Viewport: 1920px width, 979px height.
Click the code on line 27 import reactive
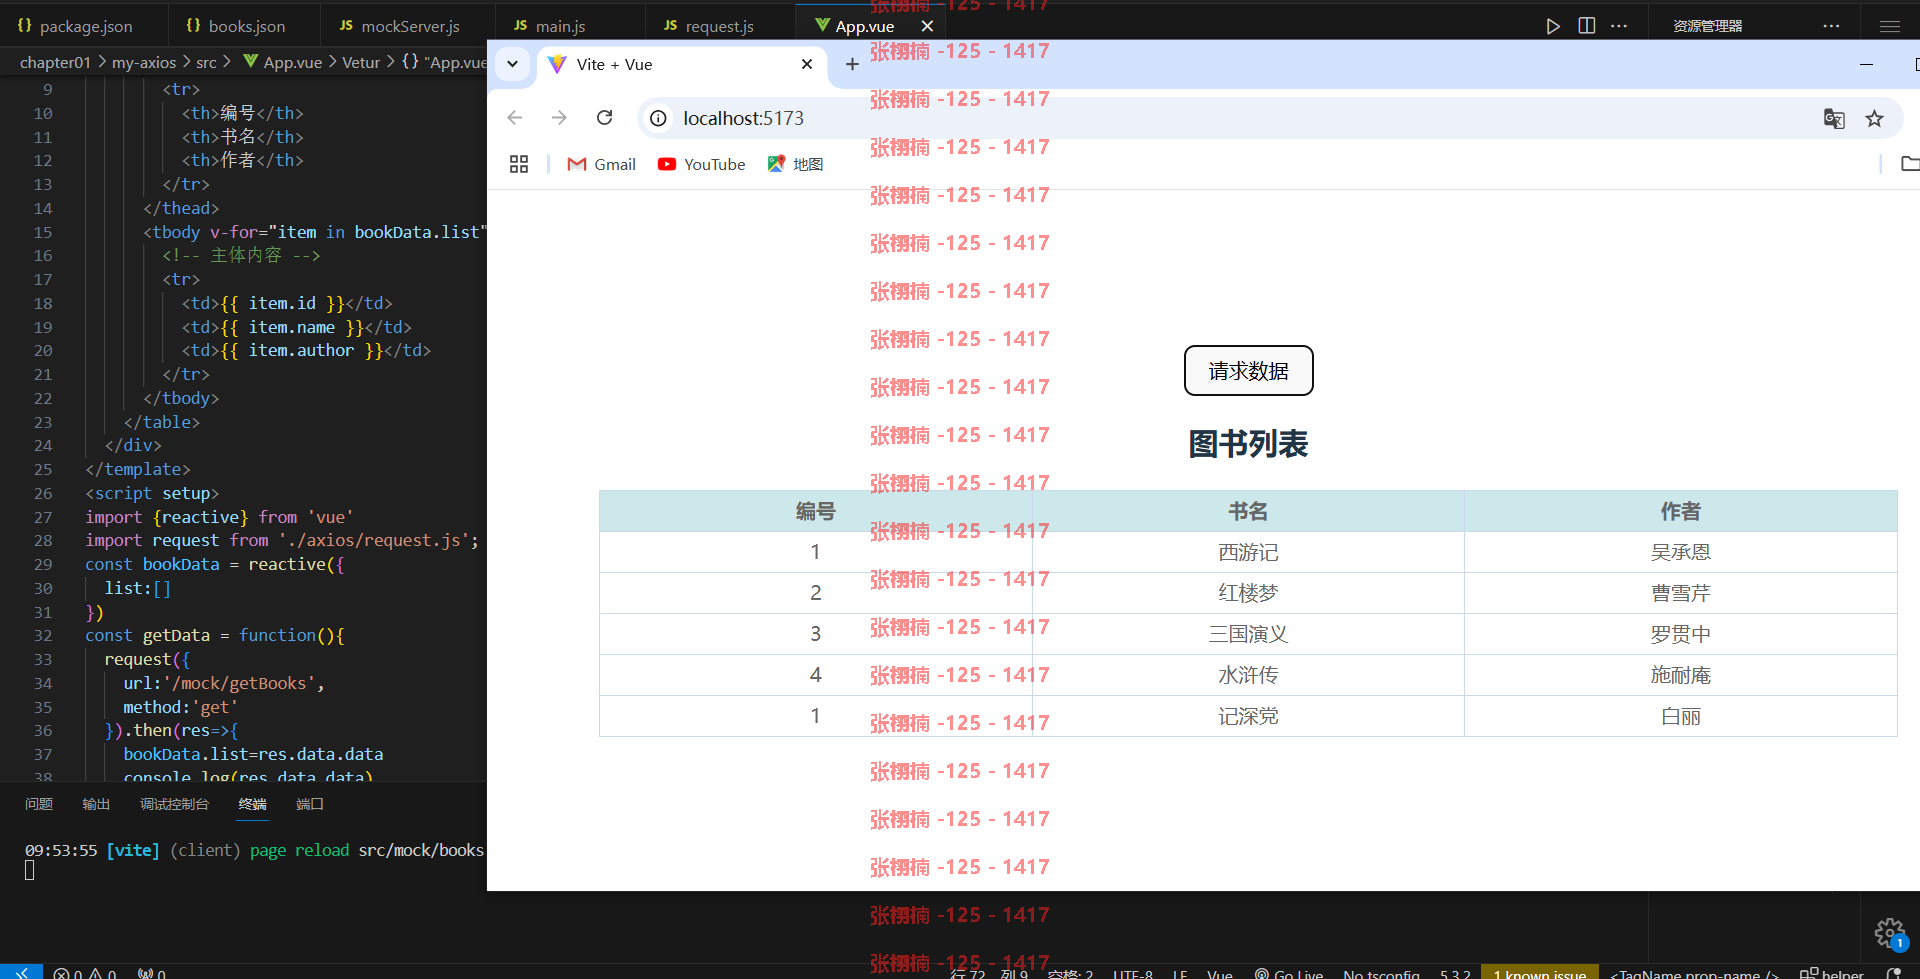tap(219, 517)
